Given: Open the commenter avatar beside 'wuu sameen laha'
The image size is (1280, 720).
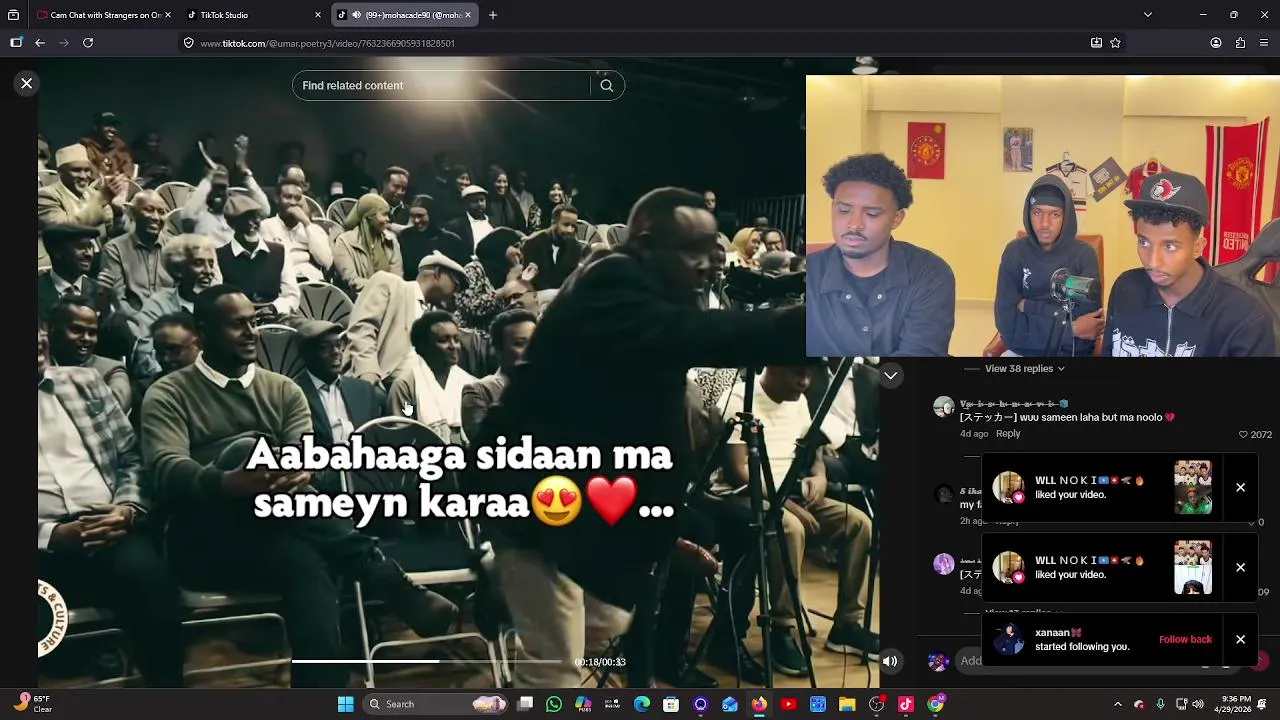Looking at the screenshot, I should pos(943,407).
